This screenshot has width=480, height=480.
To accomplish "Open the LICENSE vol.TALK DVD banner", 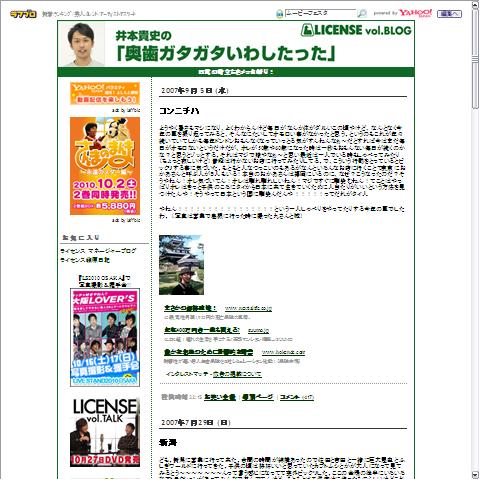I will [105, 432].
